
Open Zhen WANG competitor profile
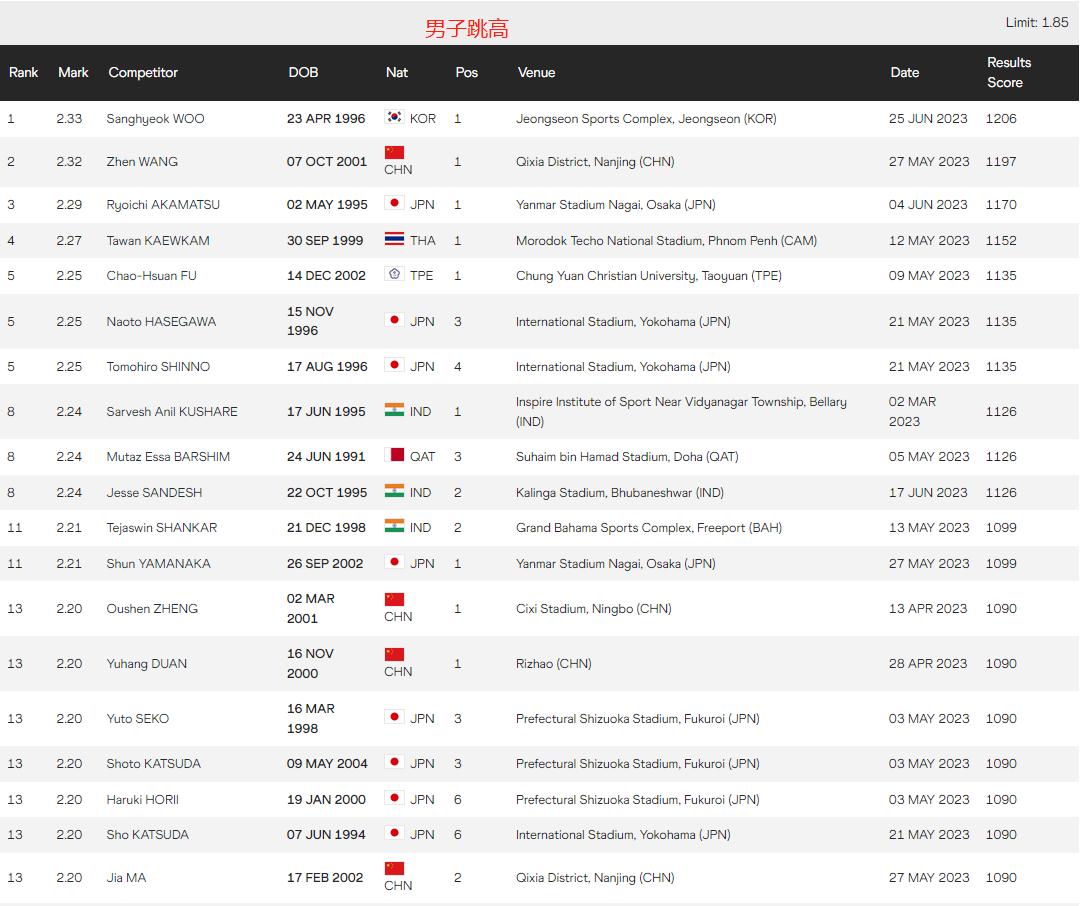pyautogui.click(x=142, y=161)
